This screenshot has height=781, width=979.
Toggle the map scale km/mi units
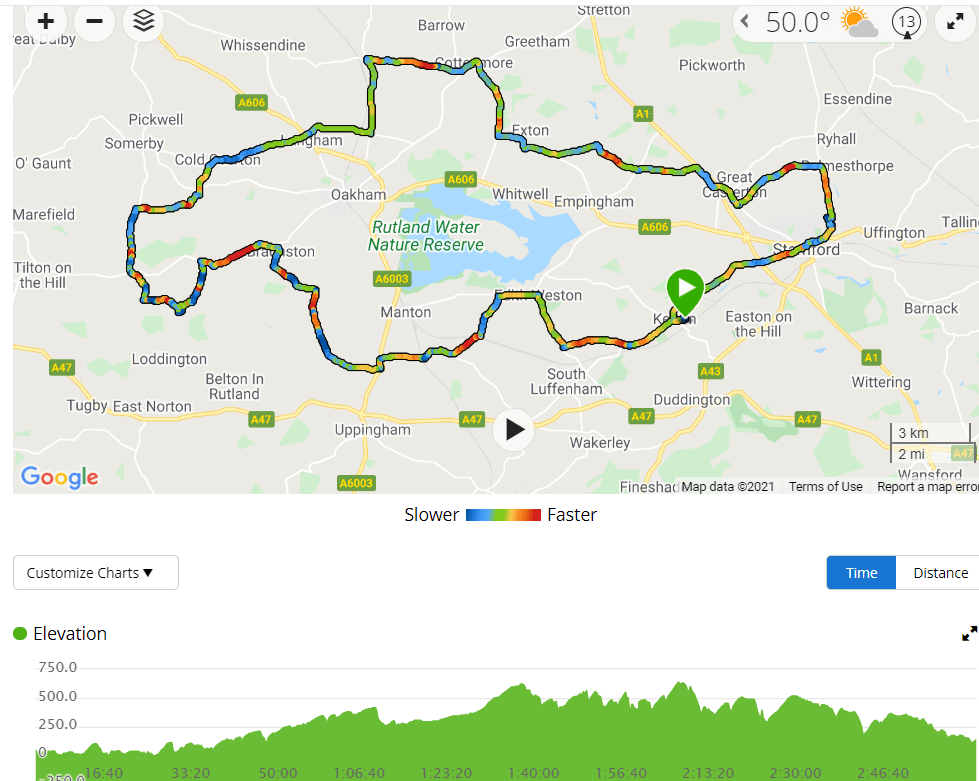click(x=931, y=443)
